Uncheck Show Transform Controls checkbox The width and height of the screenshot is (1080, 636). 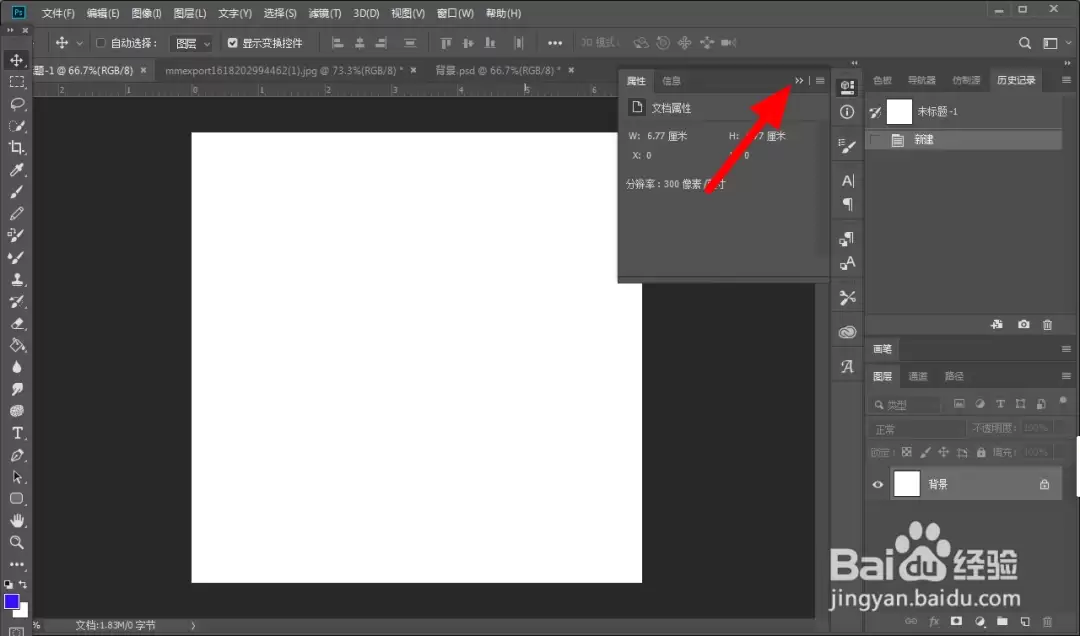(x=233, y=43)
